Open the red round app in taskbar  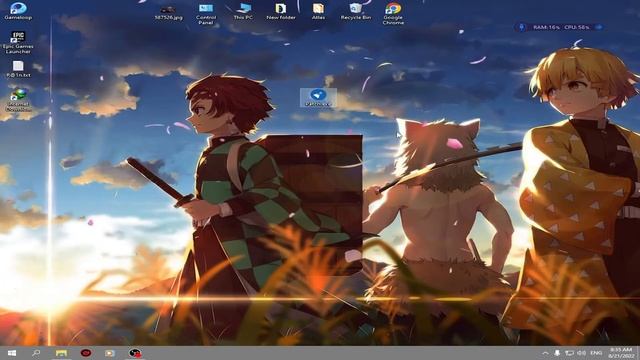click(85, 353)
